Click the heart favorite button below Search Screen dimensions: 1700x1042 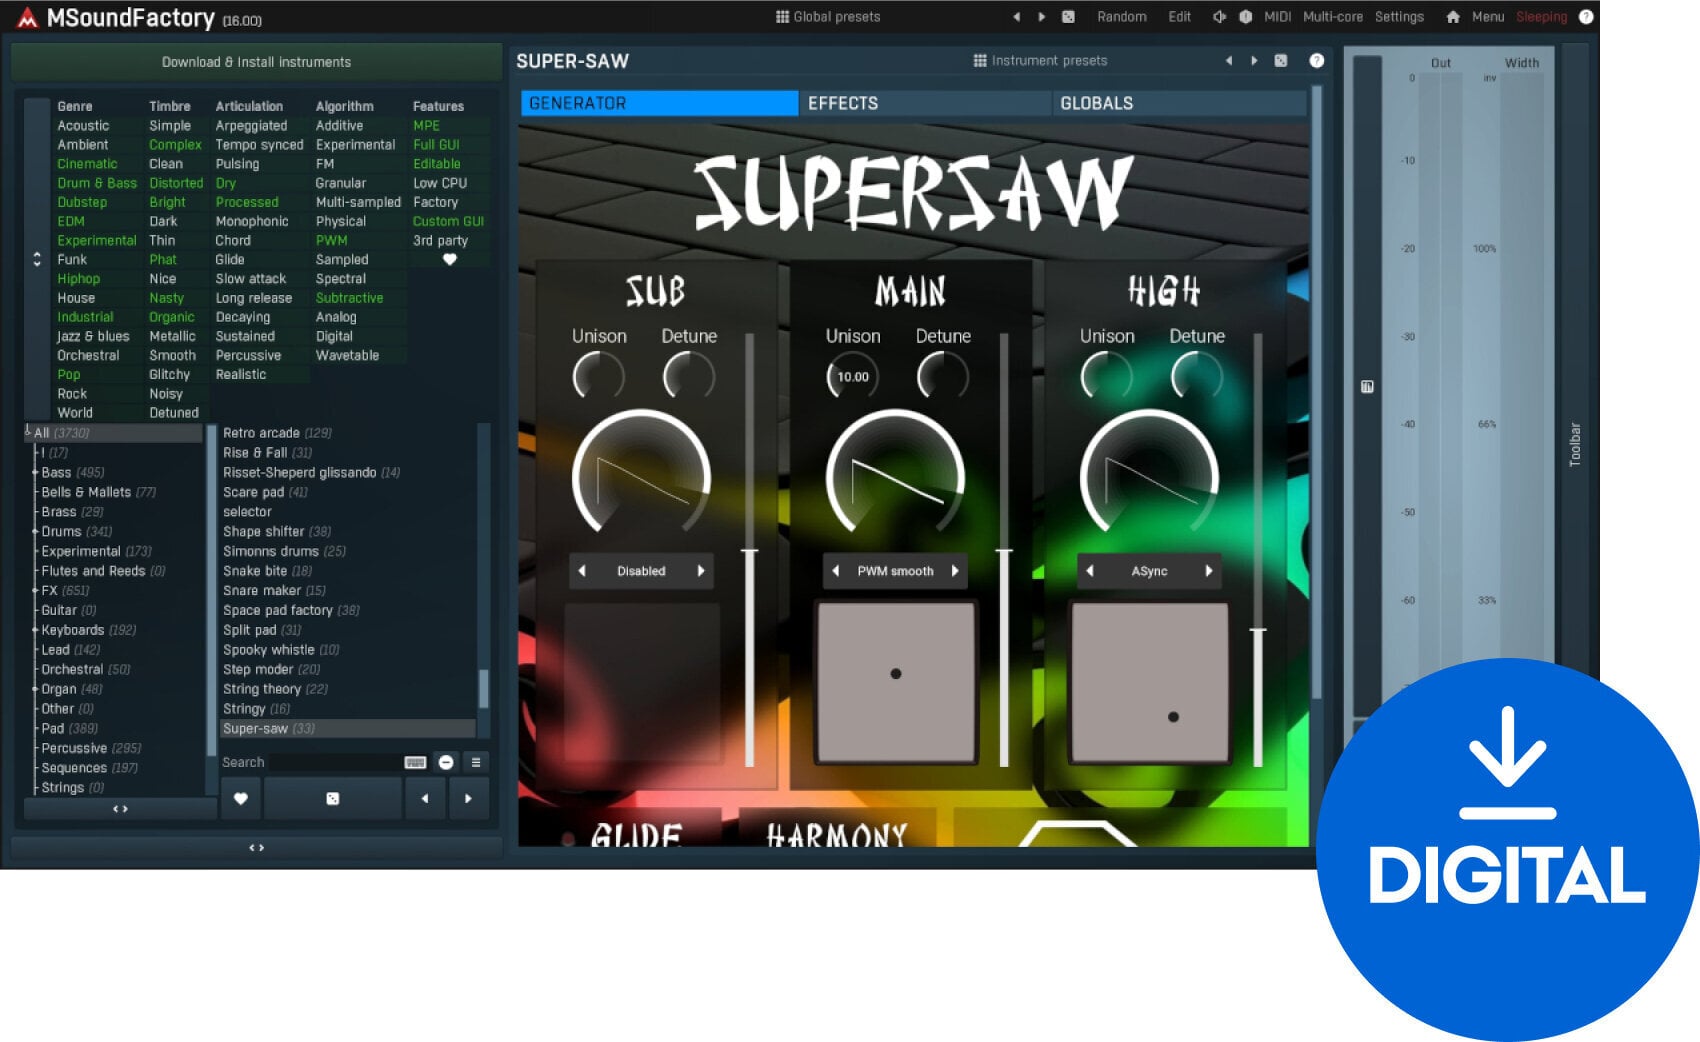tap(241, 798)
